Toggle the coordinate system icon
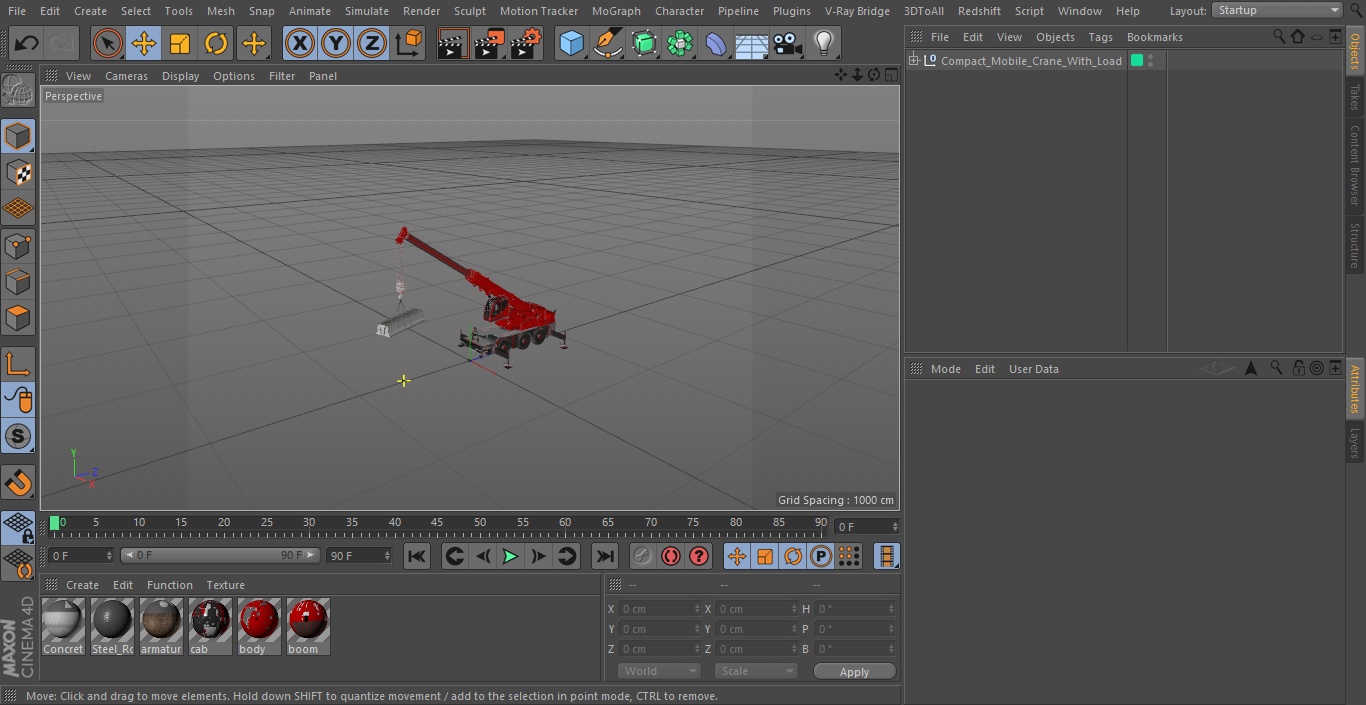 click(x=409, y=43)
